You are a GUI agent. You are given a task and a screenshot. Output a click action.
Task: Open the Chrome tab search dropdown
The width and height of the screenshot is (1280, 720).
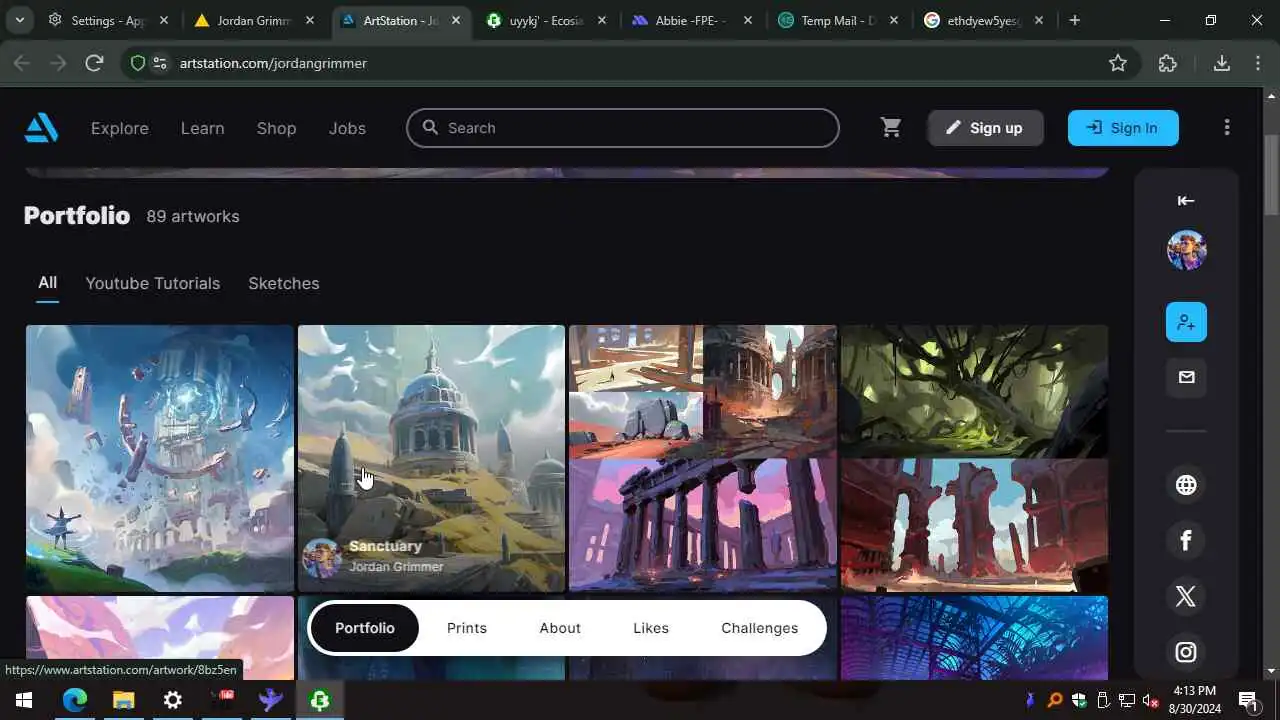click(x=19, y=20)
